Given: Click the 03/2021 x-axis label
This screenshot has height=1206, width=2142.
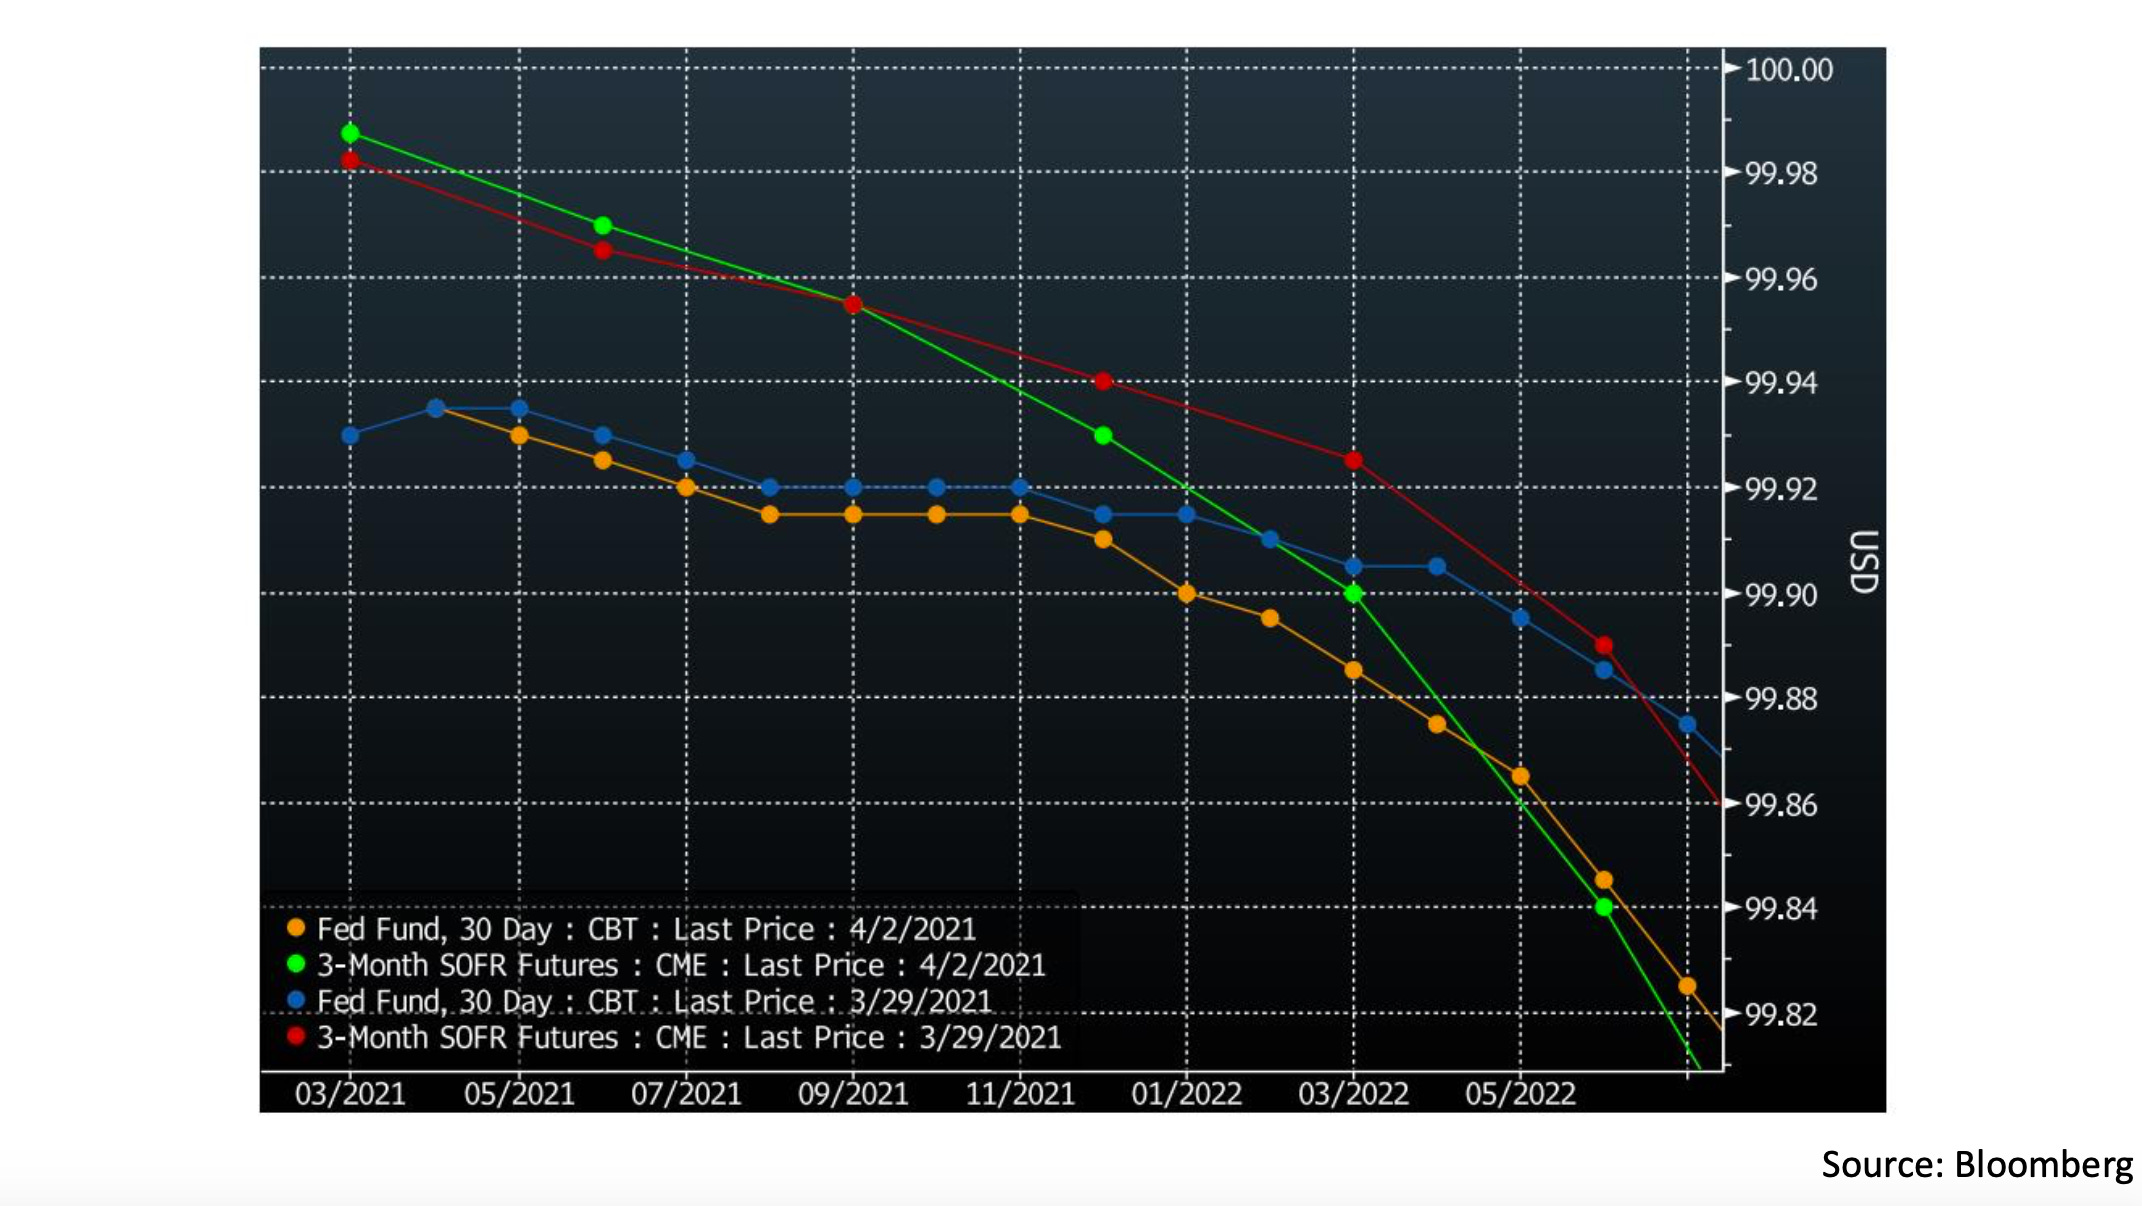Looking at the screenshot, I should [x=350, y=1094].
